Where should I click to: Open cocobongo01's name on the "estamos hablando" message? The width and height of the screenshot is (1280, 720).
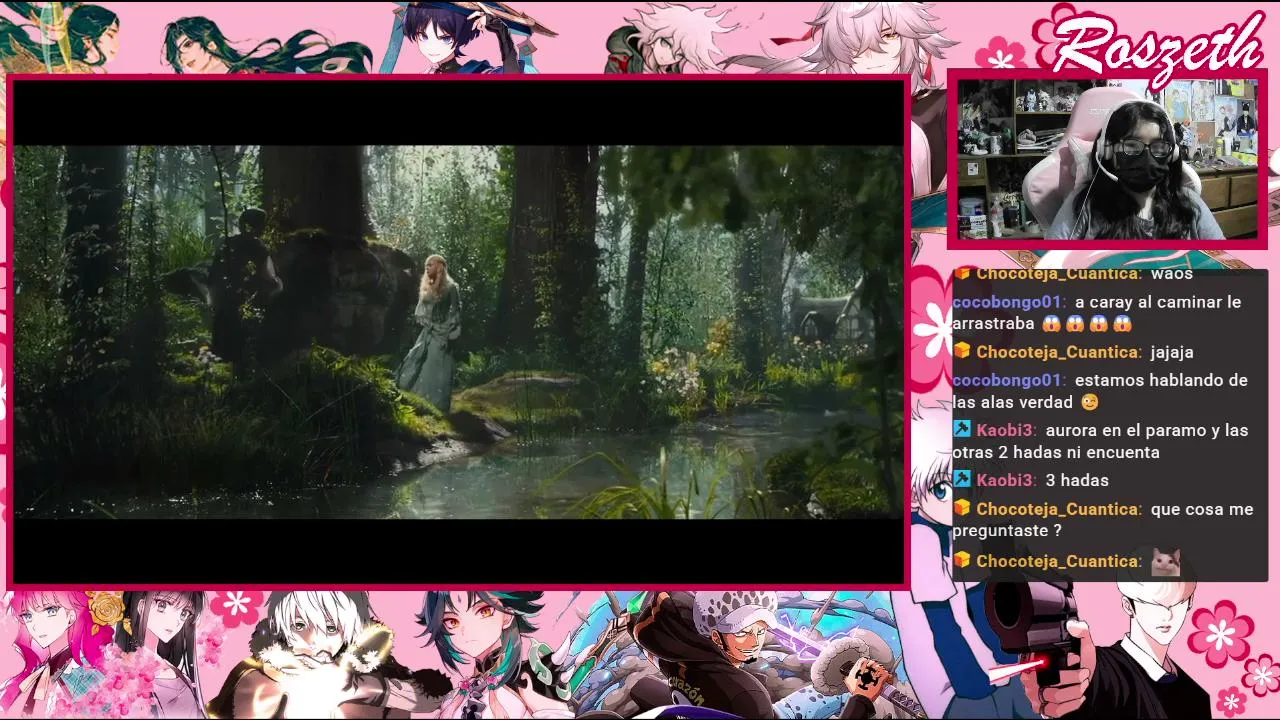1007,380
